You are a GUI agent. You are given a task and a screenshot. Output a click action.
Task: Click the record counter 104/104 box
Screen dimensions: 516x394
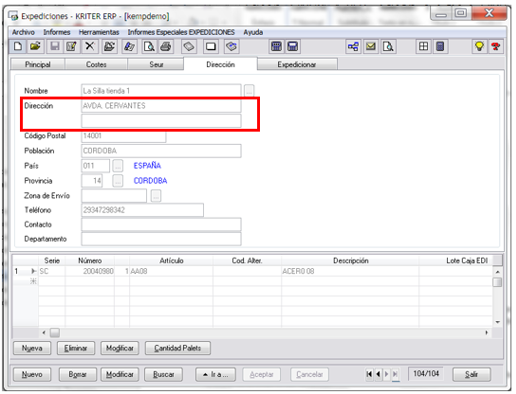(x=426, y=374)
